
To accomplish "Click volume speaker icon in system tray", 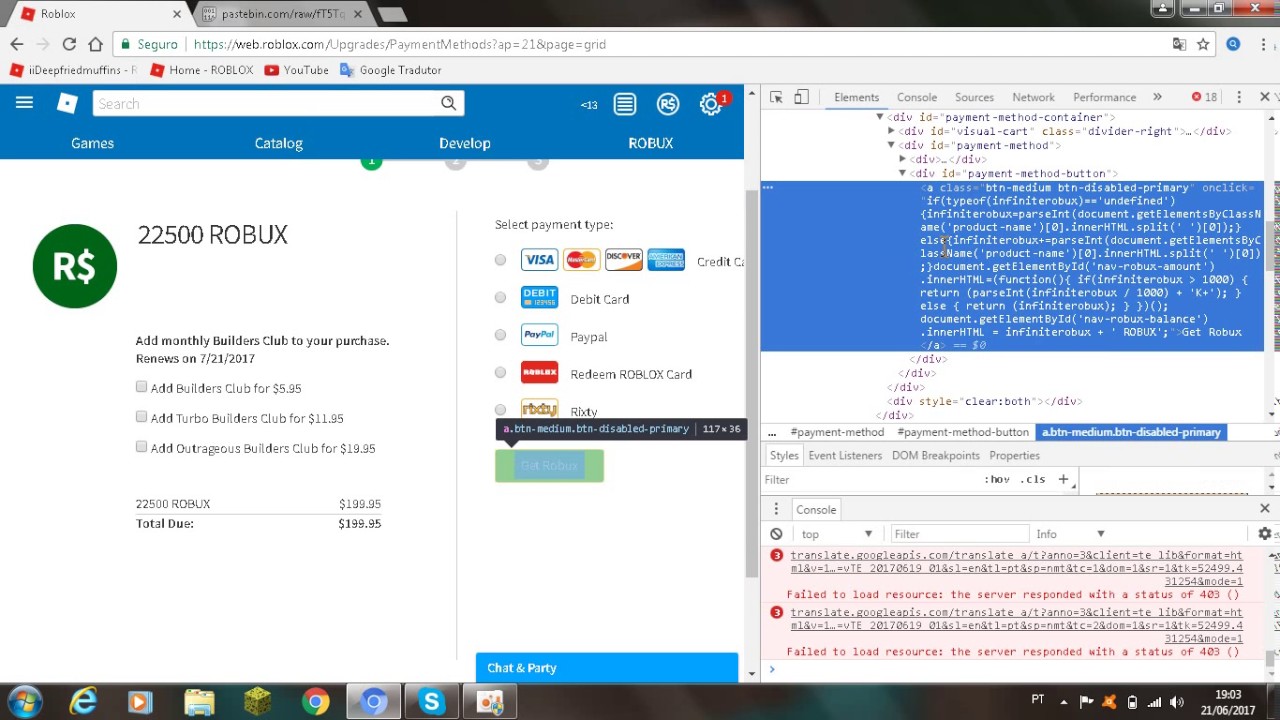I will tap(1177, 702).
